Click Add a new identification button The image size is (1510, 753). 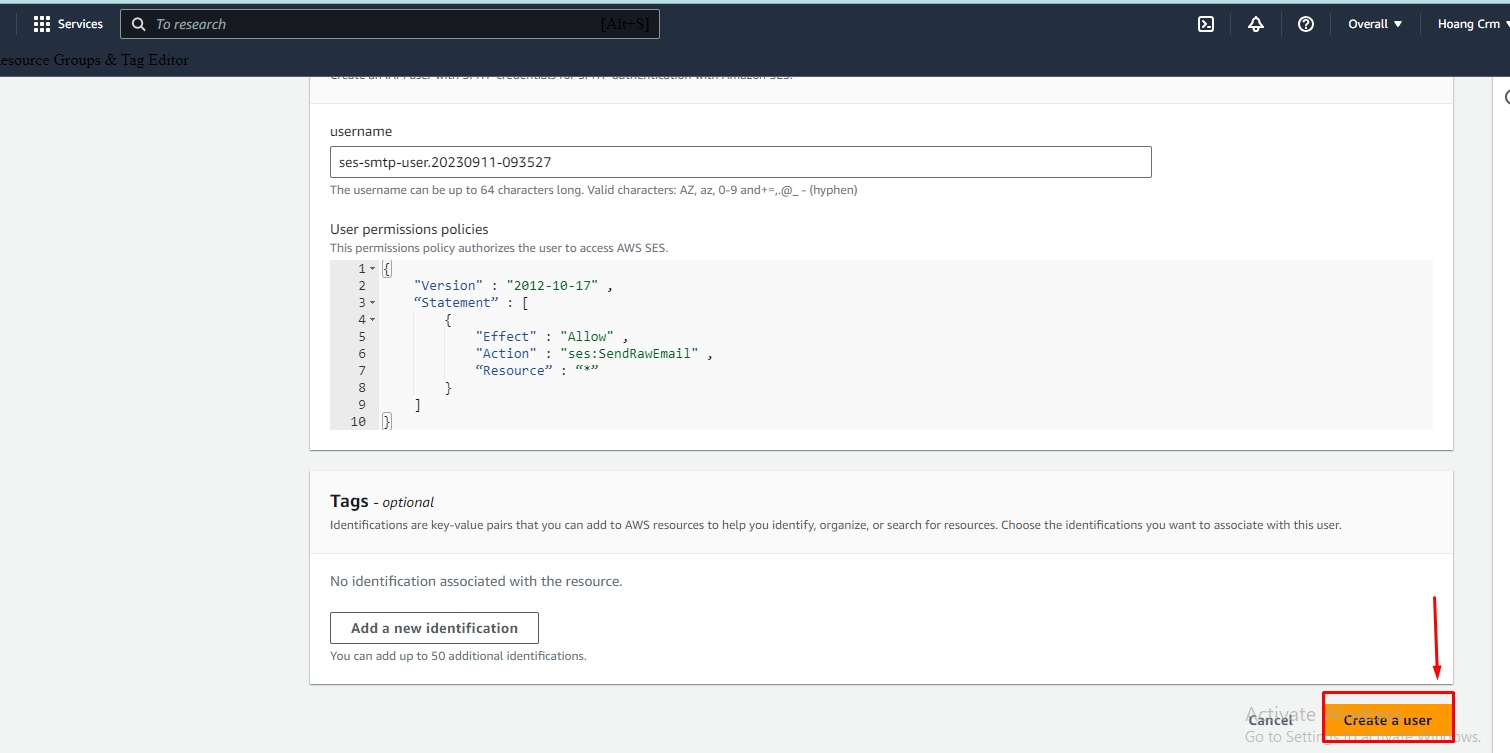pos(434,628)
